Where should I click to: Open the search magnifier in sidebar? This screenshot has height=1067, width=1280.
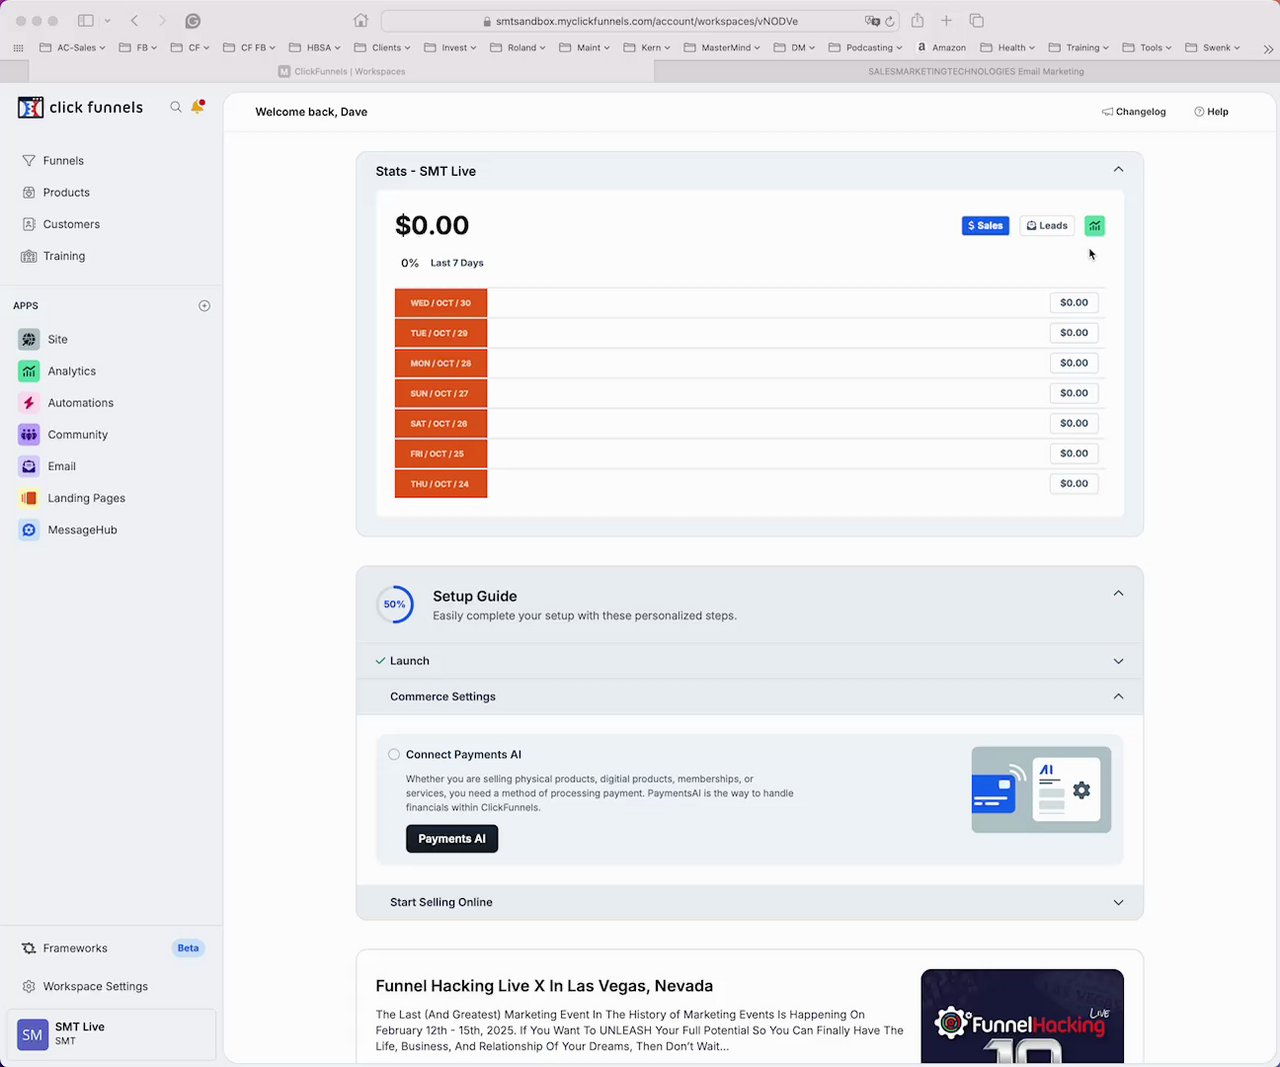tap(176, 107)
